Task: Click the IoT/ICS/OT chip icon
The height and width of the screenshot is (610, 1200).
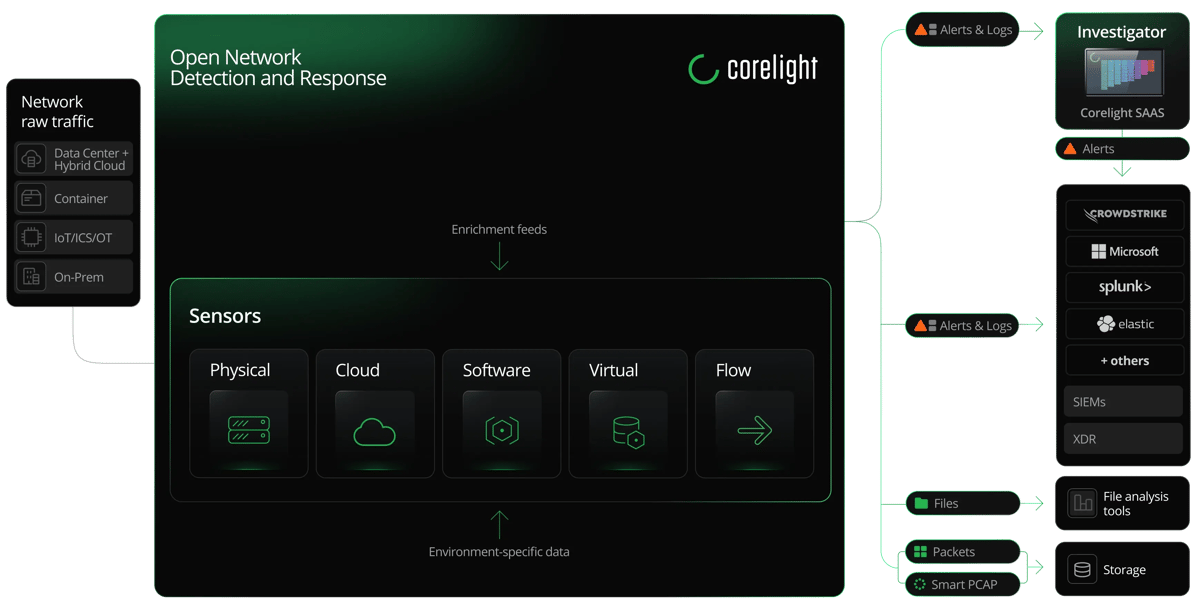Action: (31, 238)
